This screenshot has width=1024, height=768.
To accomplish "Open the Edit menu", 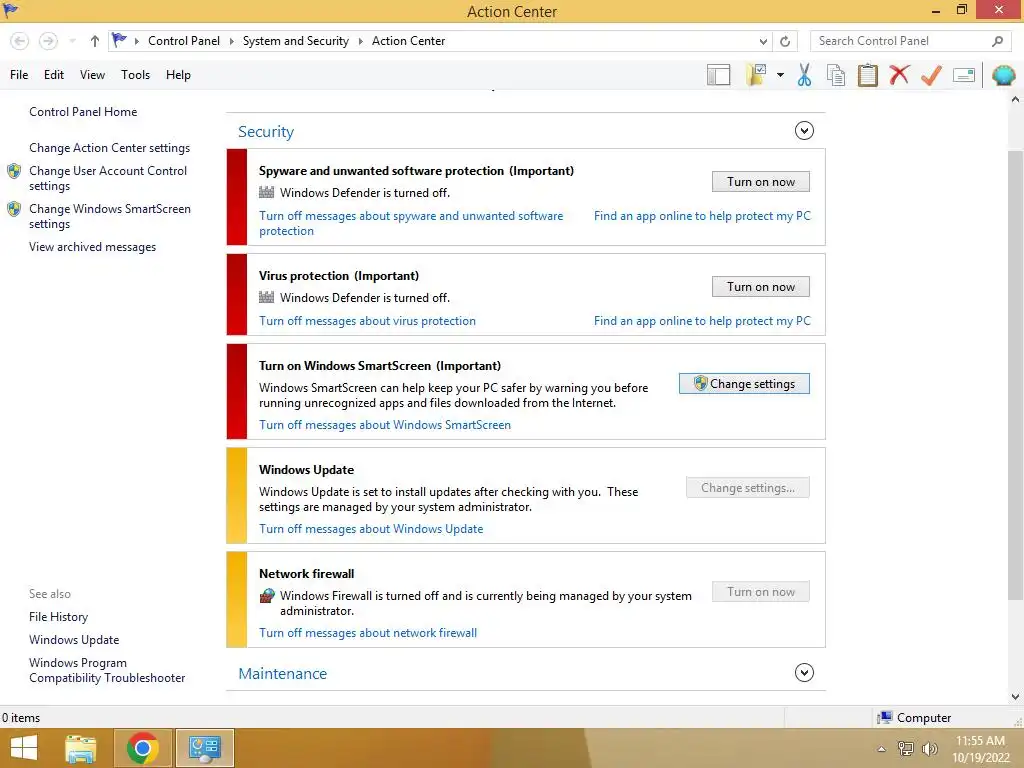I will (x=54, y=75).
